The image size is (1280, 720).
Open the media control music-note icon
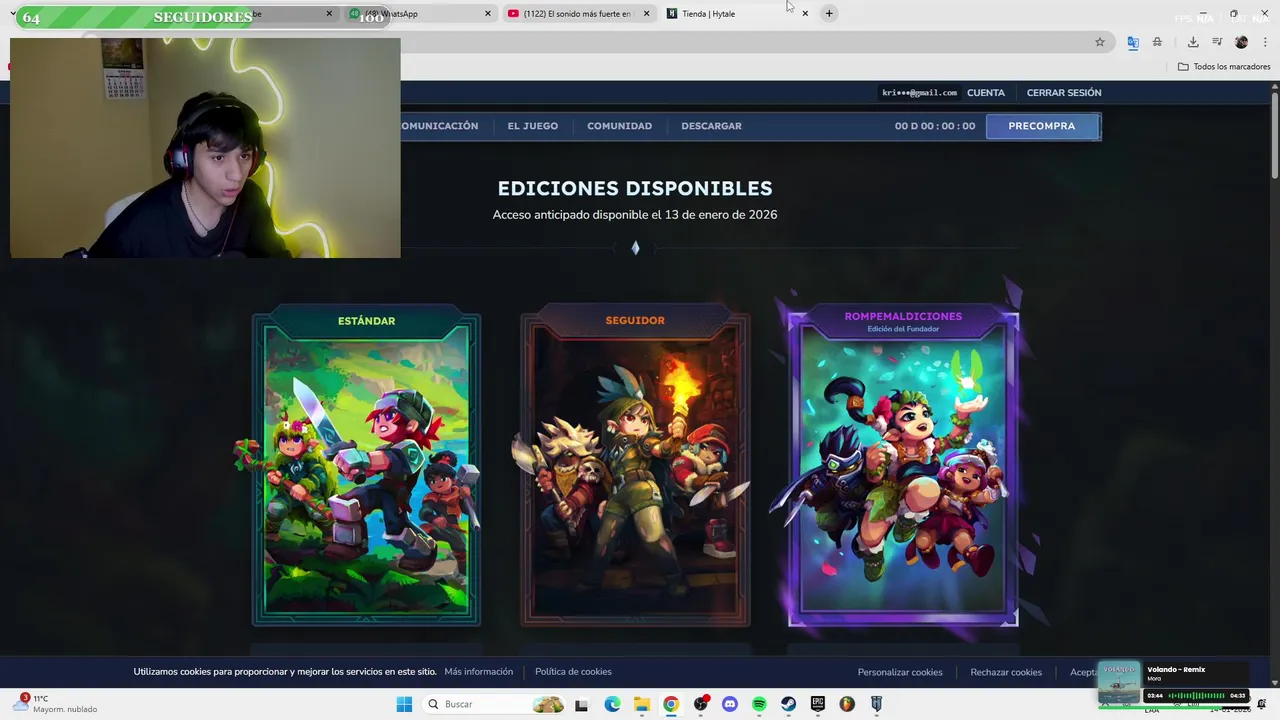coord(1217,42)
